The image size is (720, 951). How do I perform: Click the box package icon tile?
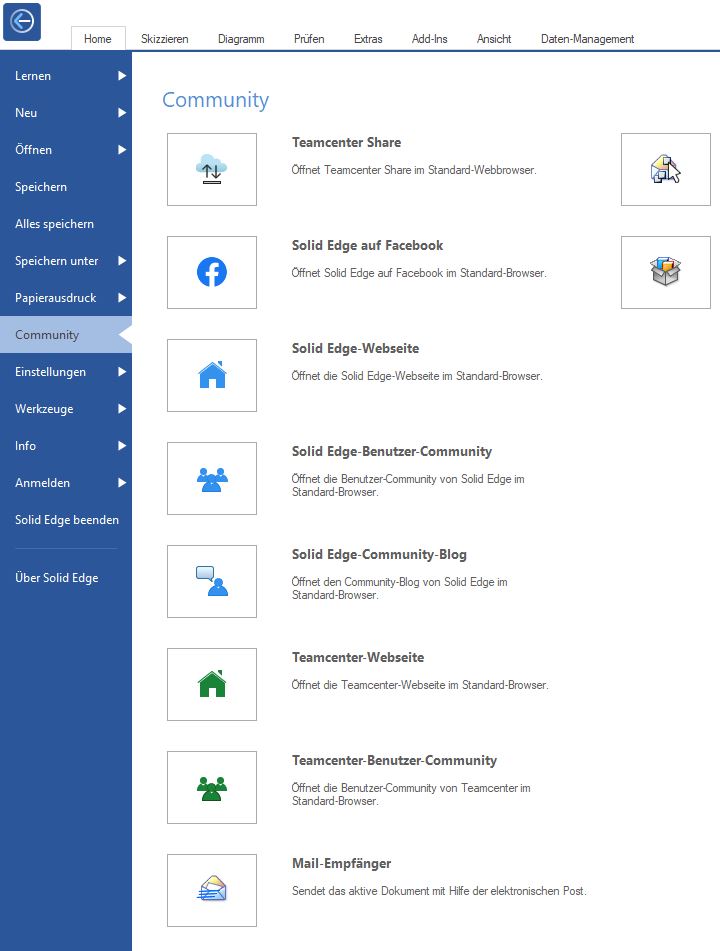pyautogui.click(x=665, y=272)
